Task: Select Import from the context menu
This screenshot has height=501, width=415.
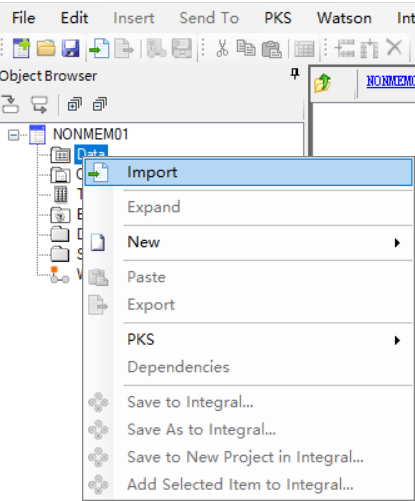Action: tap(248, 172)
